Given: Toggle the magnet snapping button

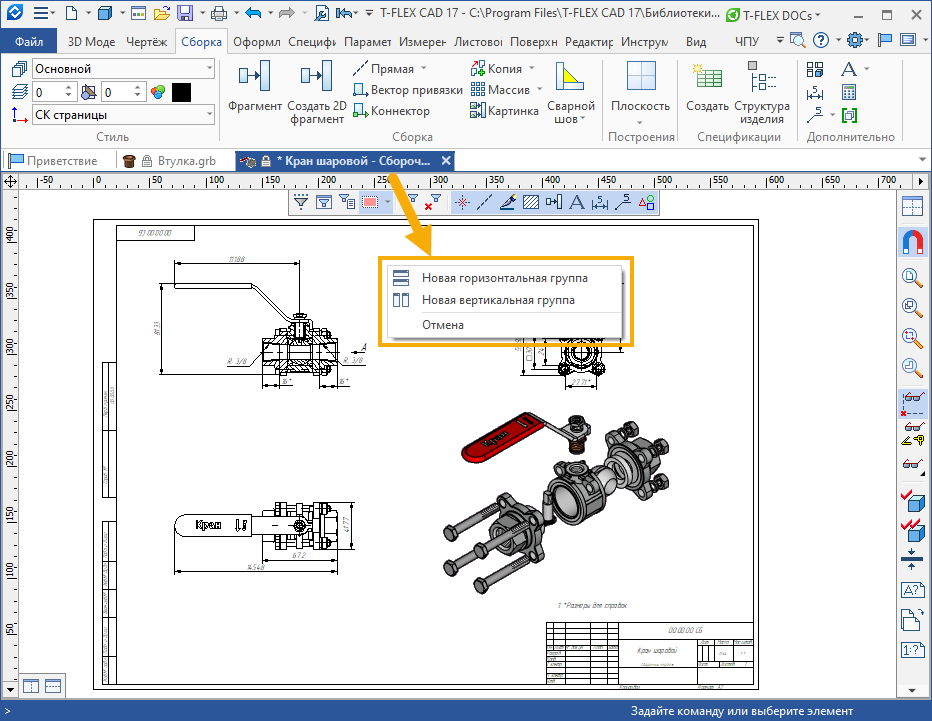Looking at the screenshot, I should [x=912, y=243].
